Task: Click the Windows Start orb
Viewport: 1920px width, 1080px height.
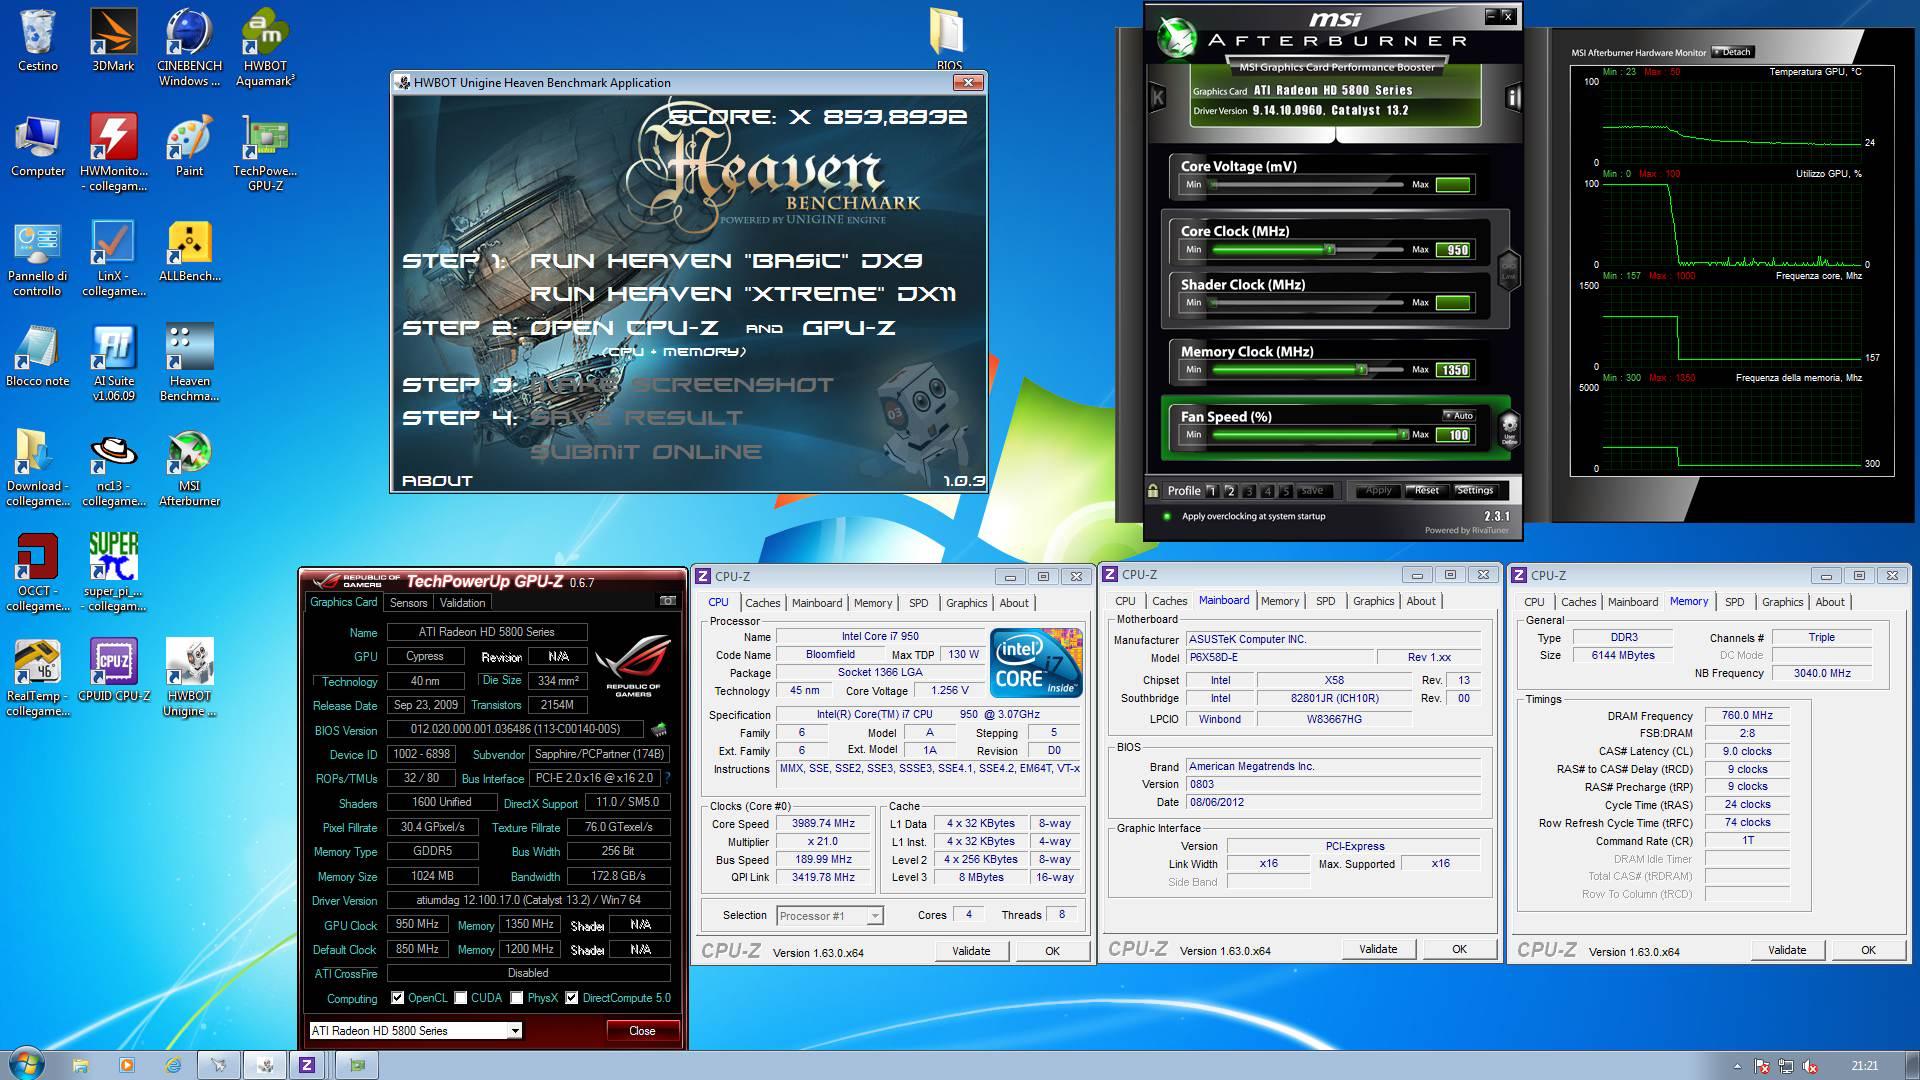Action: coord(25,1064)
